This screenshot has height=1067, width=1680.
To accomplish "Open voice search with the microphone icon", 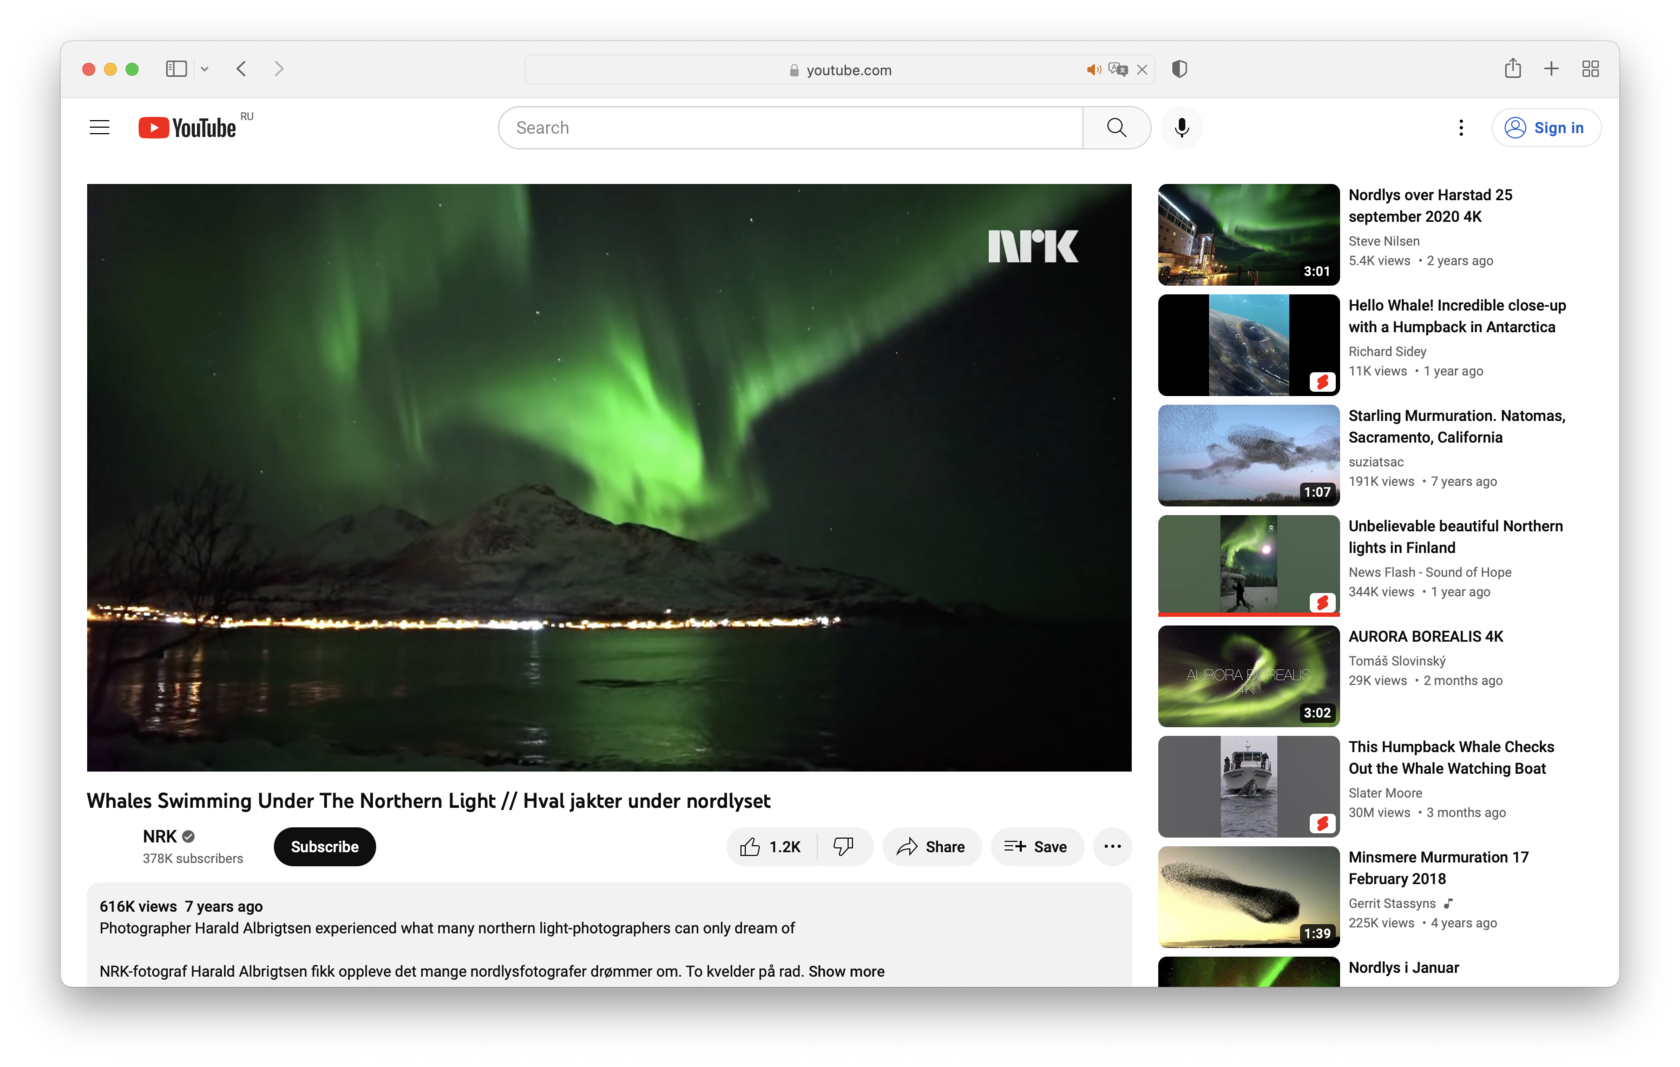I will (1181, 127).
